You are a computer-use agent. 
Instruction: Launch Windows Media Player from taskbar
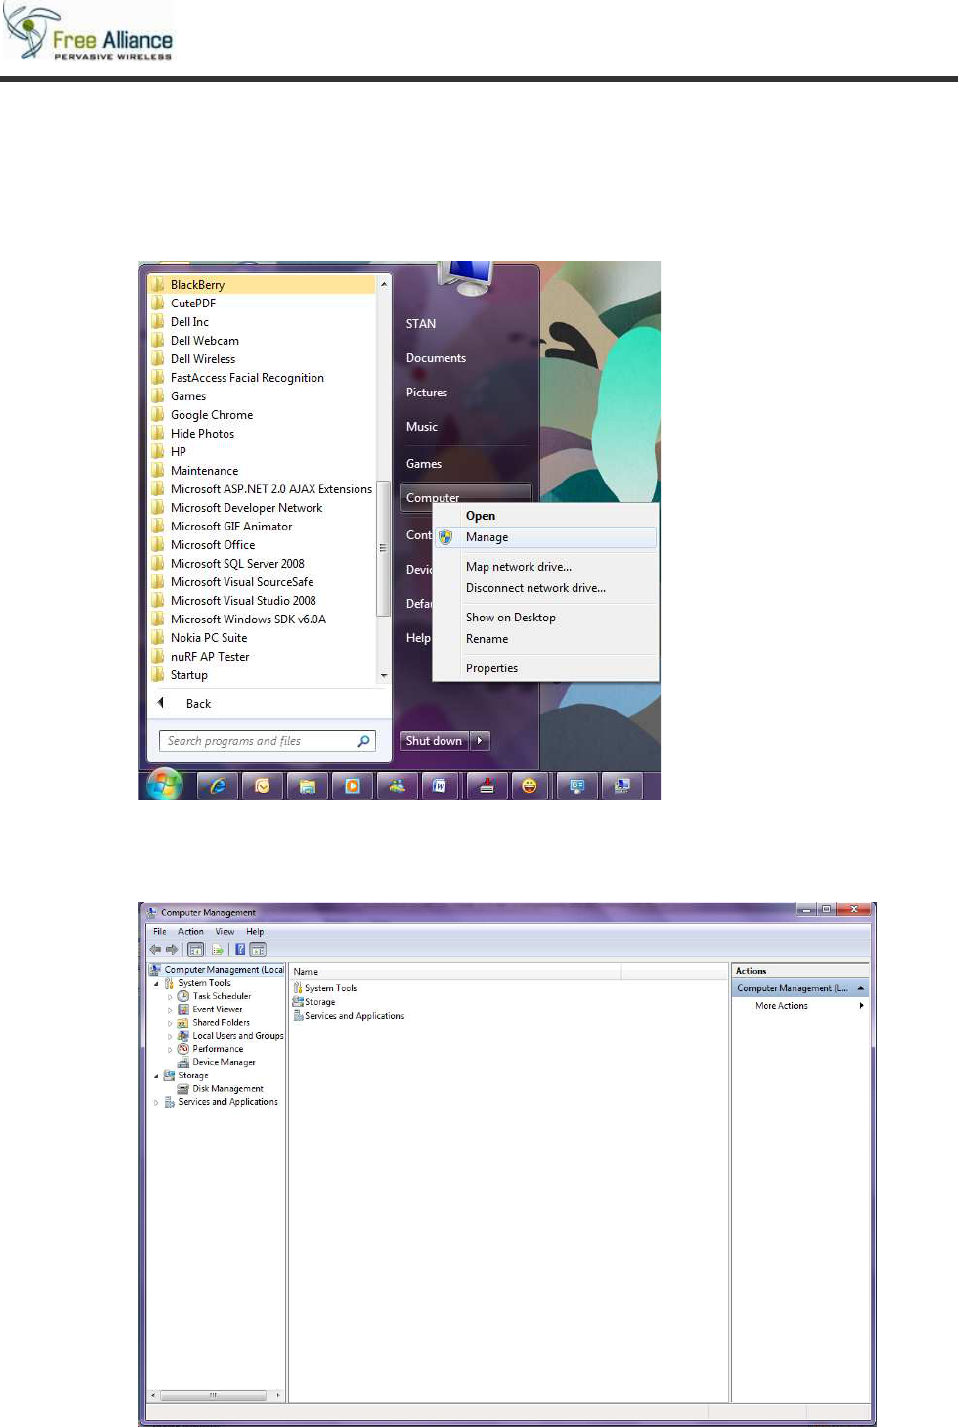point(352,786)
